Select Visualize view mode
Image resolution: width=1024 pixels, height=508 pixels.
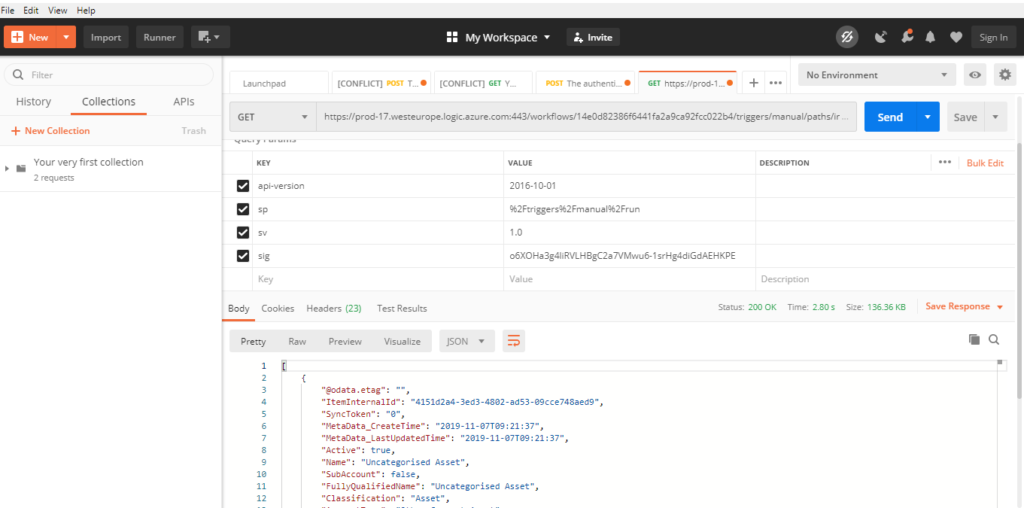[x=402, y=341]
